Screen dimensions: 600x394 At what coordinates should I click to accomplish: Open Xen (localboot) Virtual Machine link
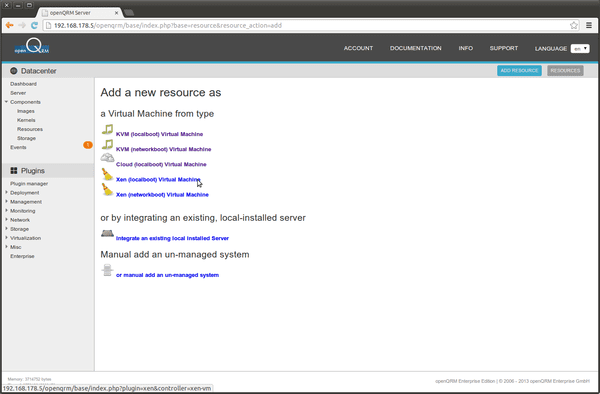[158, 179]
